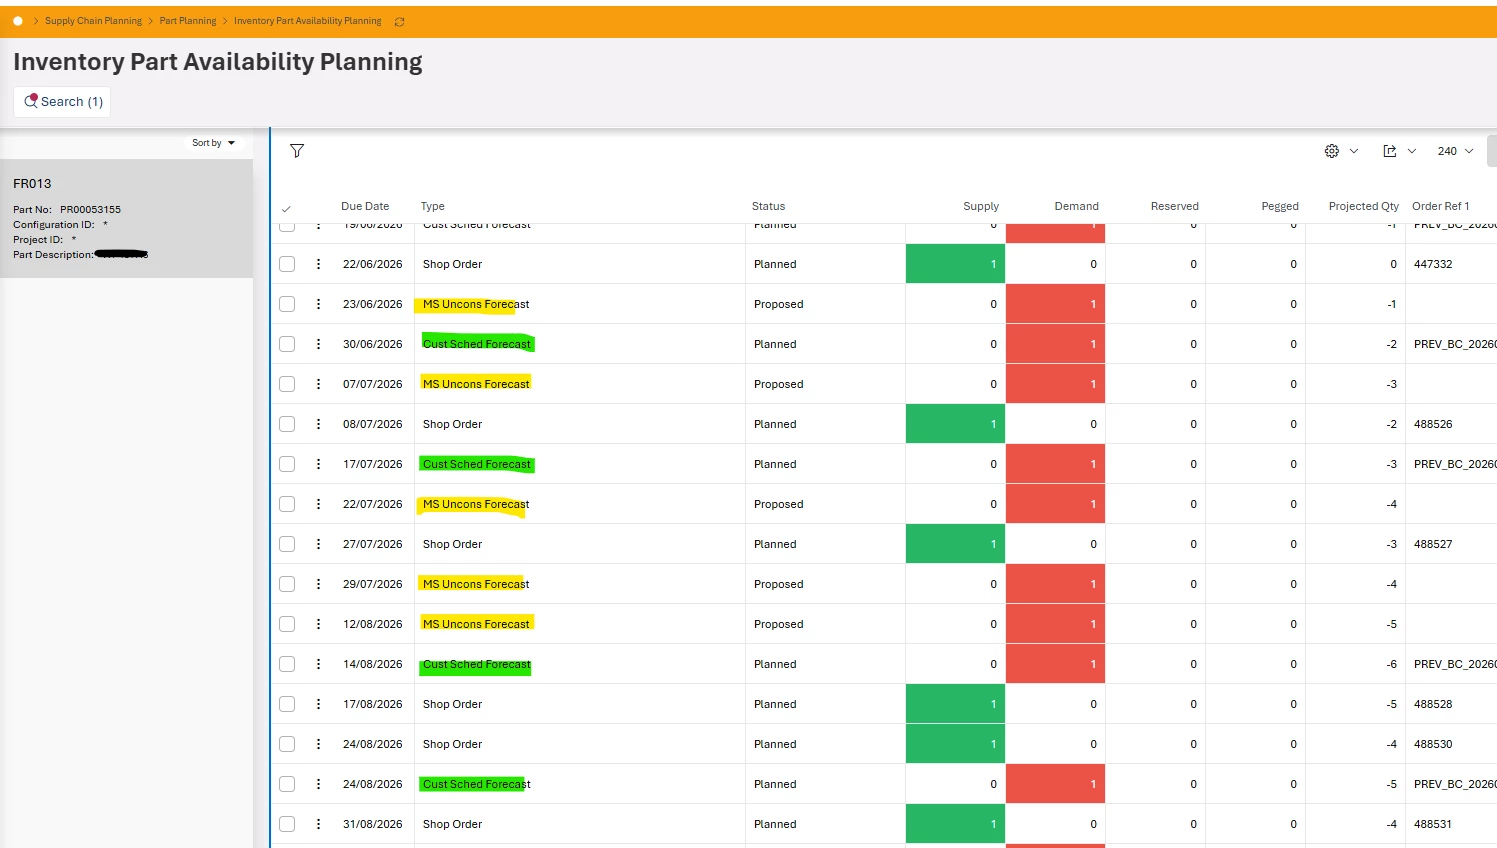Open three-dot menu for 08/07/2026 row

pos(319,424)
